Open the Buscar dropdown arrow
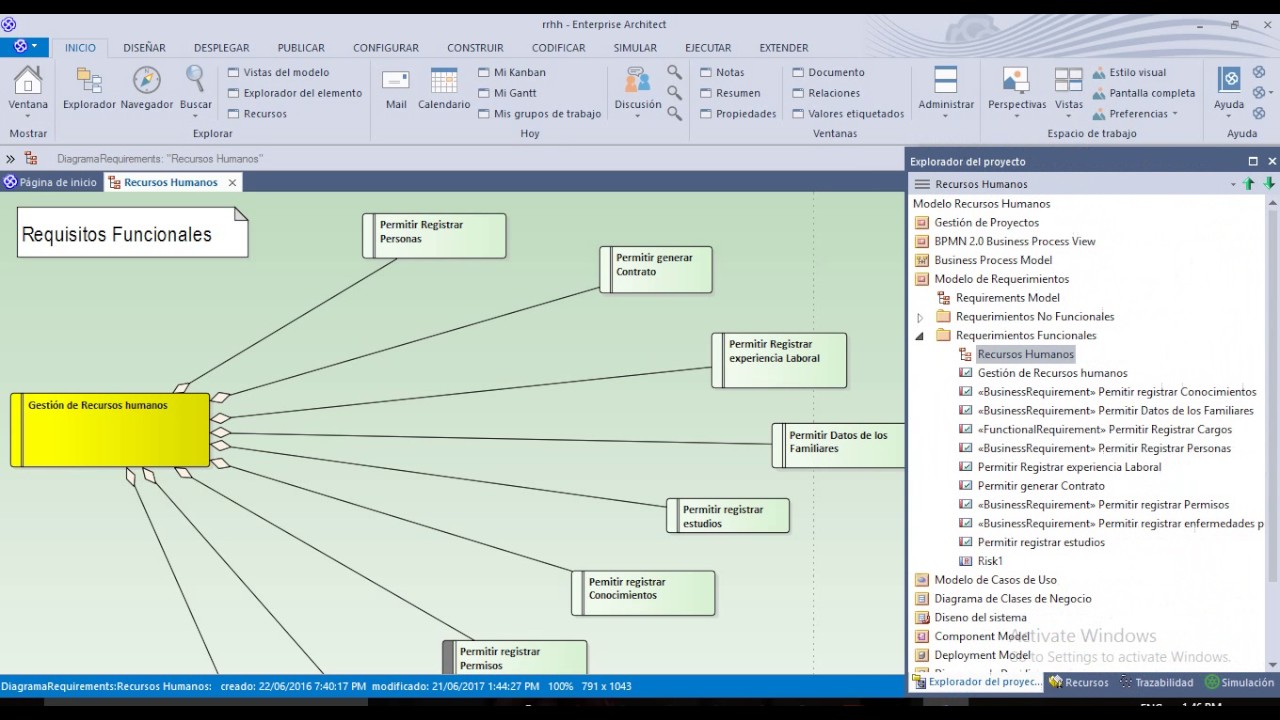Screen dimensions: 1280x720 coord(195,116)
